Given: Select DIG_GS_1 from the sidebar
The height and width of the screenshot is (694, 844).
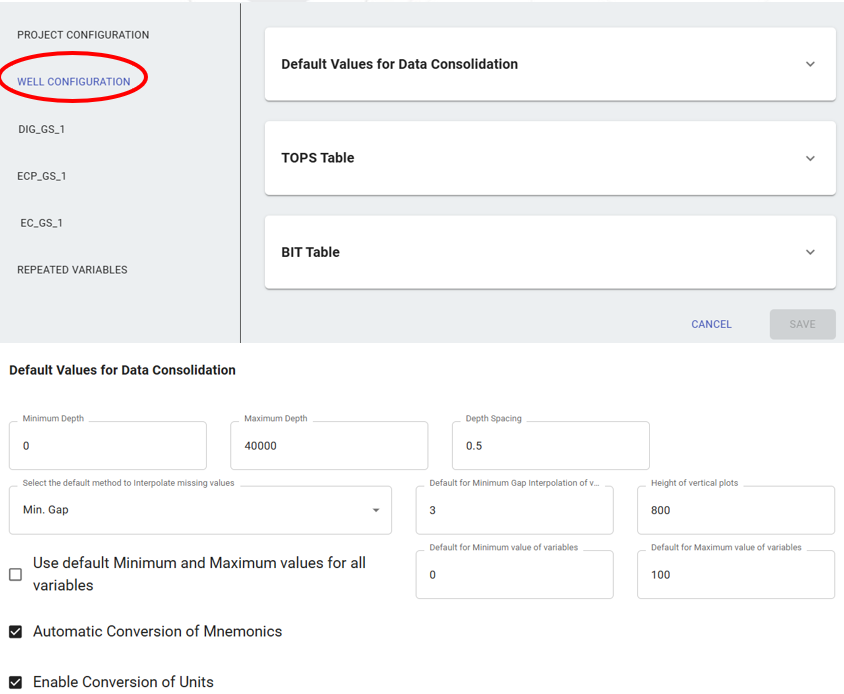Looking at the screenshot, I should point(41,129).
